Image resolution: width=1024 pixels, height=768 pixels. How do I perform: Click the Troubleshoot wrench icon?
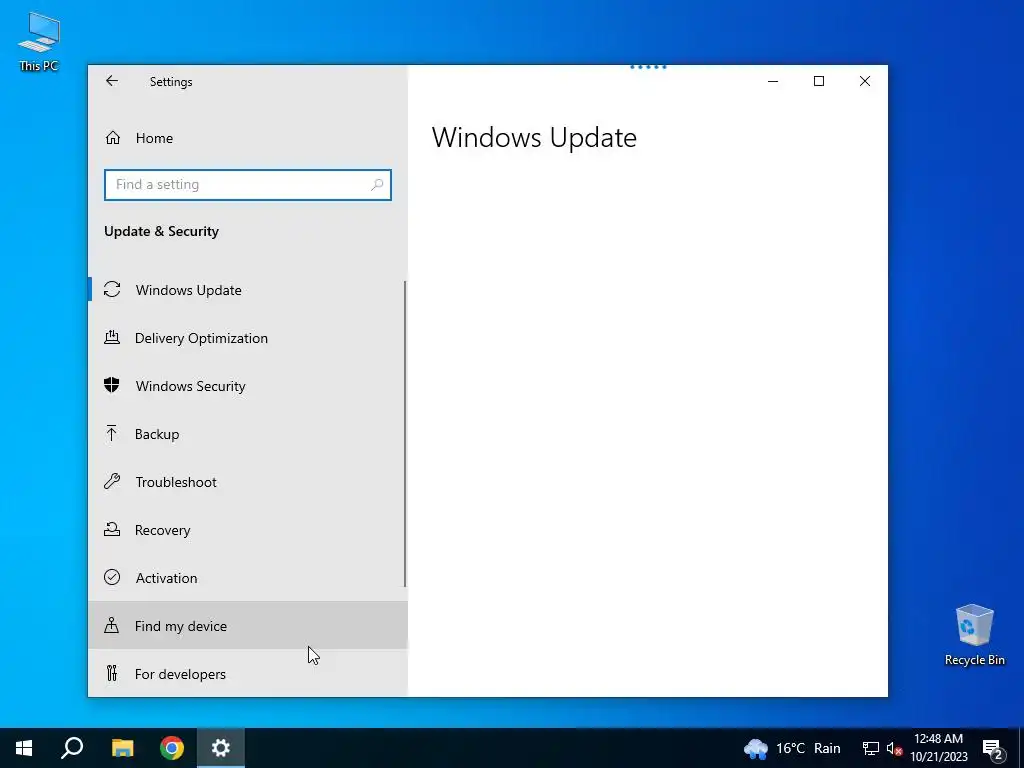pyautogui.click(x=112, y=481)
